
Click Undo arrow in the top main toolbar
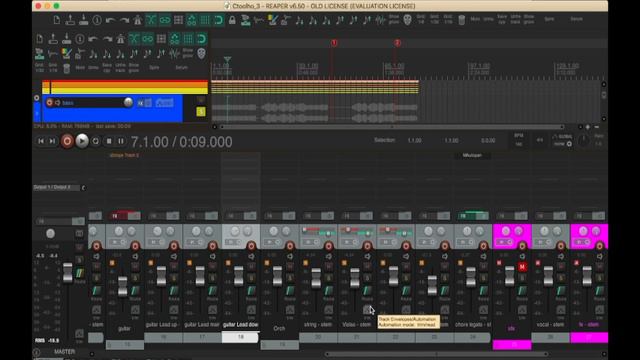(x=110, y=20)
